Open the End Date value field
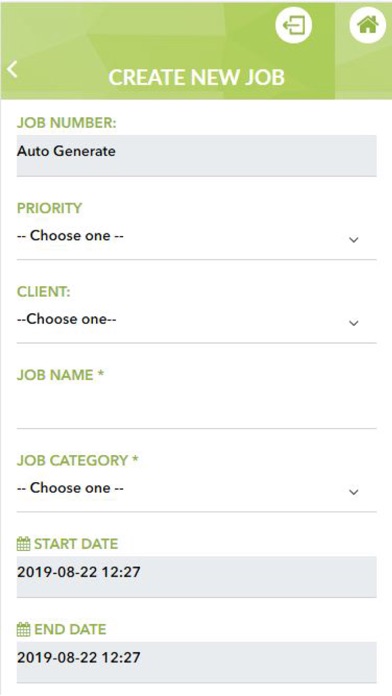Screen dimensions: 392x696 click(x=197, y=662)
